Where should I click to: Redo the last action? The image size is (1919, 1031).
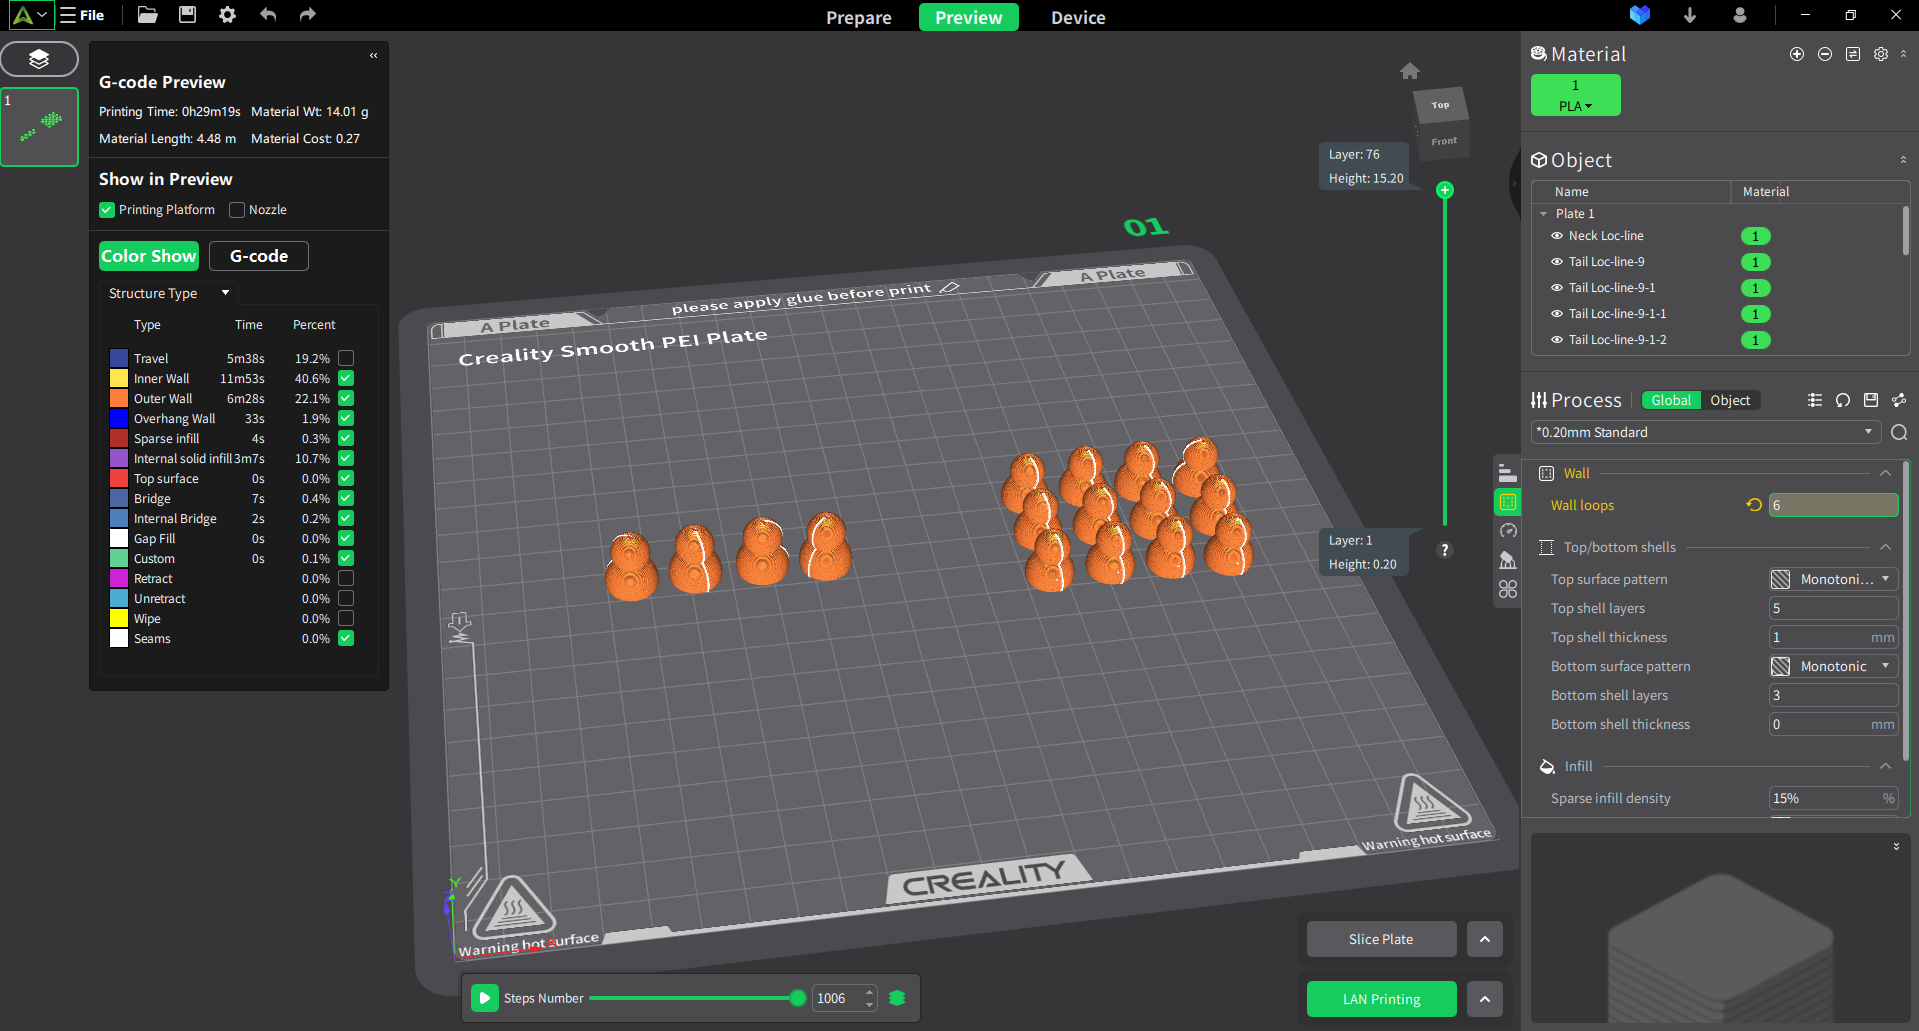click(308, 15)
